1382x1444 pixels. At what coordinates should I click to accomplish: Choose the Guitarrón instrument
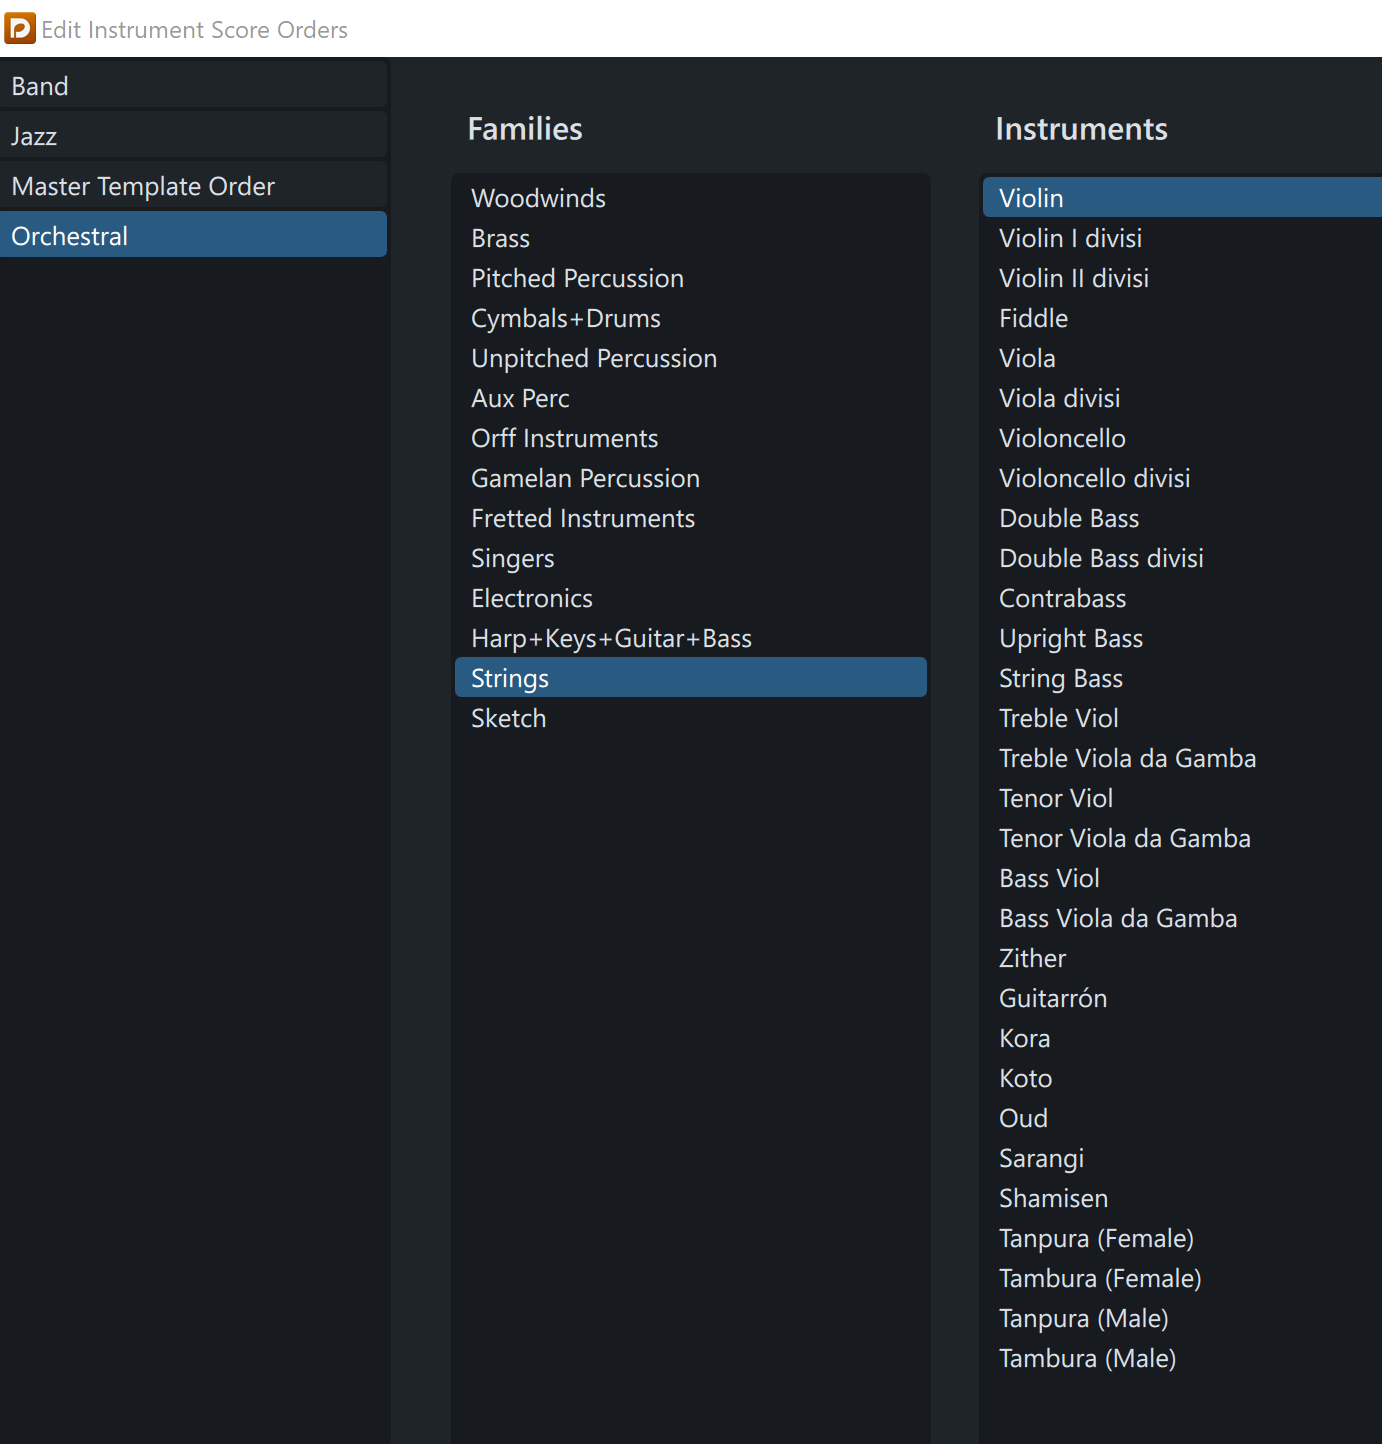[x=1053, y=999]
